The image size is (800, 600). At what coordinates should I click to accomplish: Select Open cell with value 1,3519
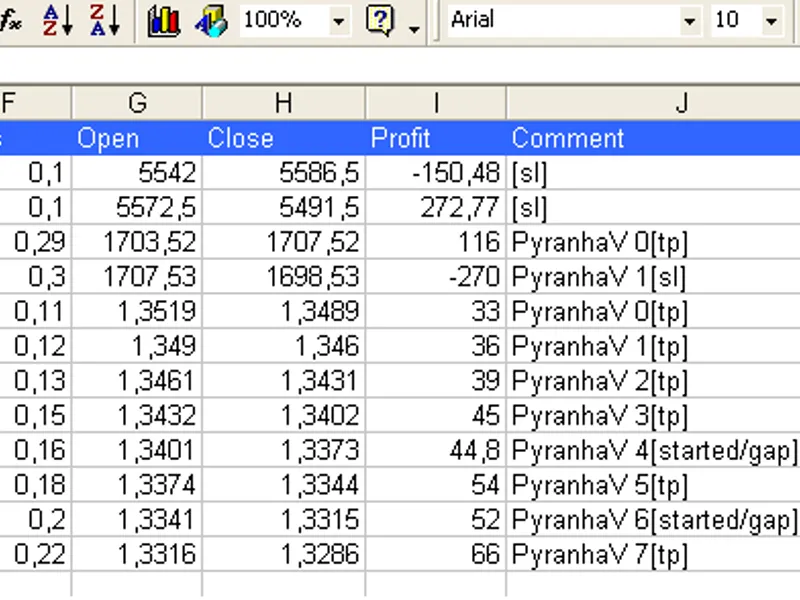137,312
